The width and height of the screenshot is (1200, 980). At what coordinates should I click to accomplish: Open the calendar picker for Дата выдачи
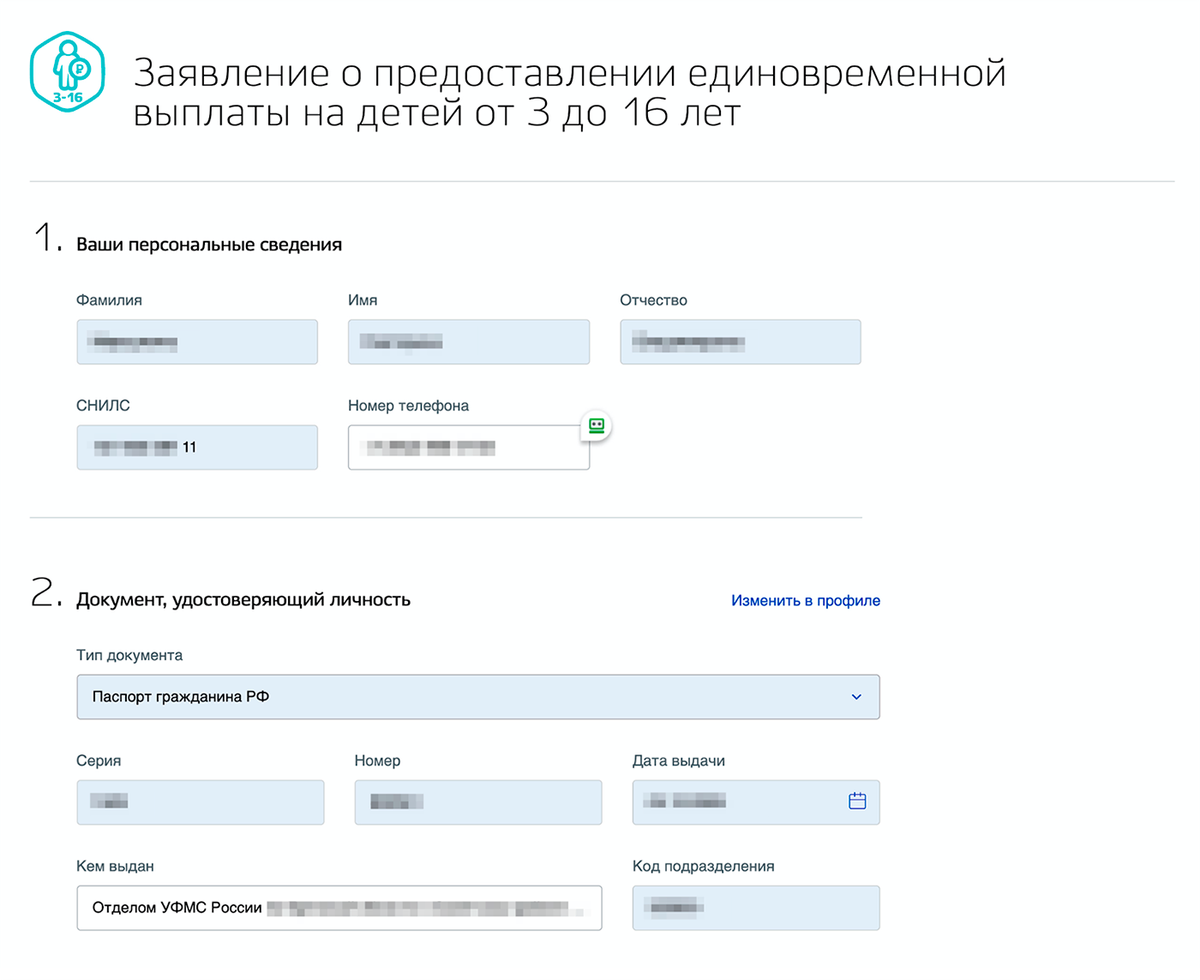[857, 801]
